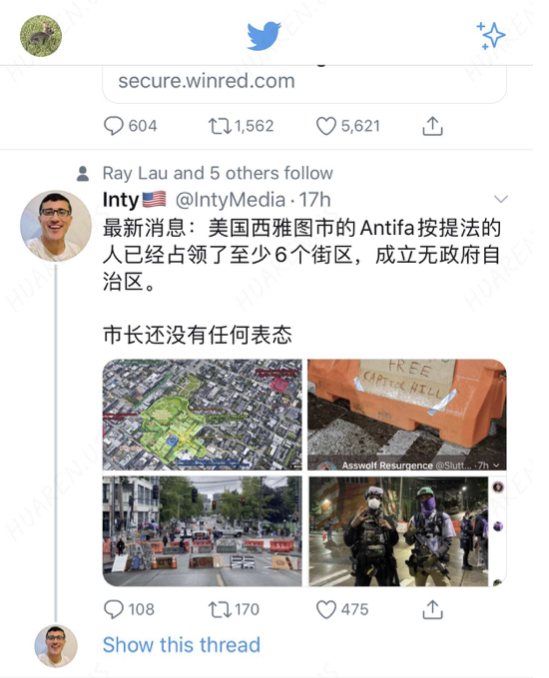Screen dimensions: 549x678
Task: Expand the Inty tweet options chevron
Action: pyautogui.click(x=501, y=199)
